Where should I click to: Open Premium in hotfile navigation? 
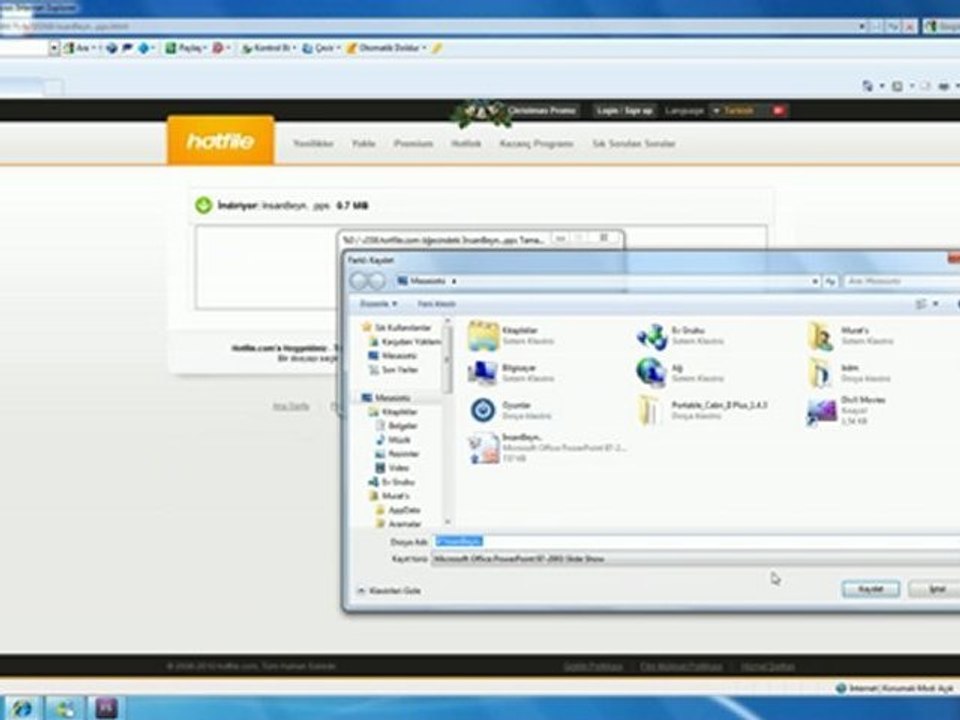point(413,144)
